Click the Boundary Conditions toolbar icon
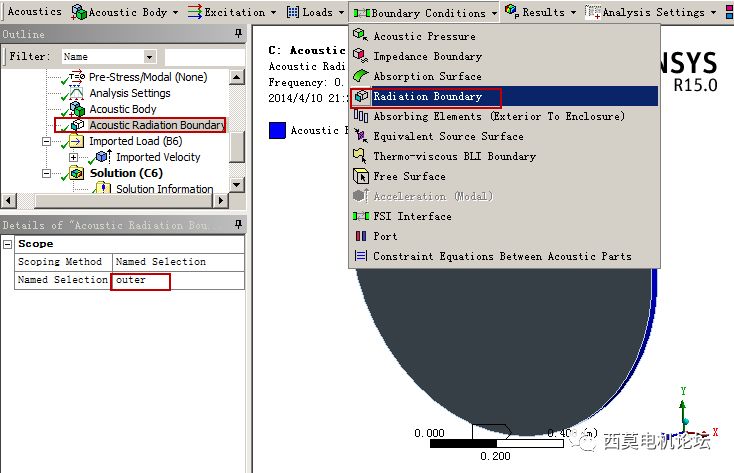734x473 pixels. pyautogui.click(x=361, y=13)
